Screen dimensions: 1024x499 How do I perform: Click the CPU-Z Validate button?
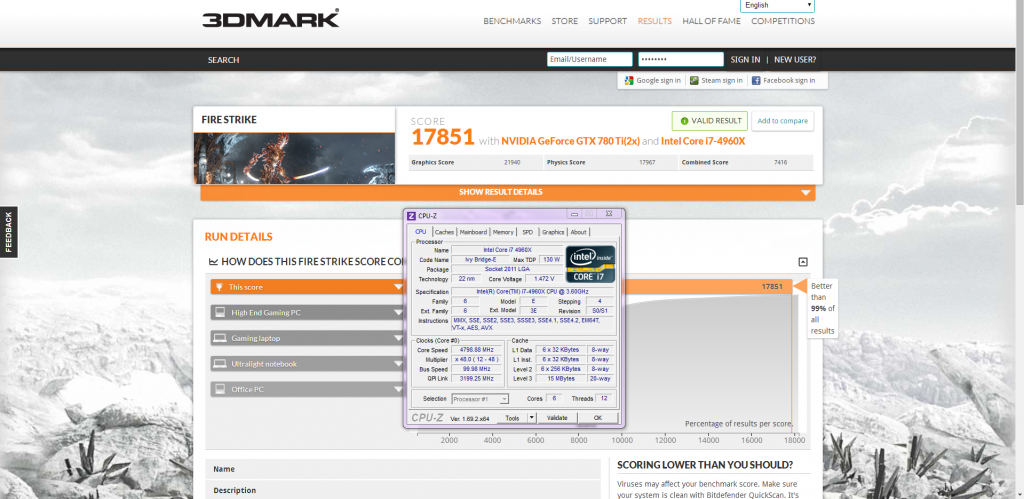(x=557, y=417)
